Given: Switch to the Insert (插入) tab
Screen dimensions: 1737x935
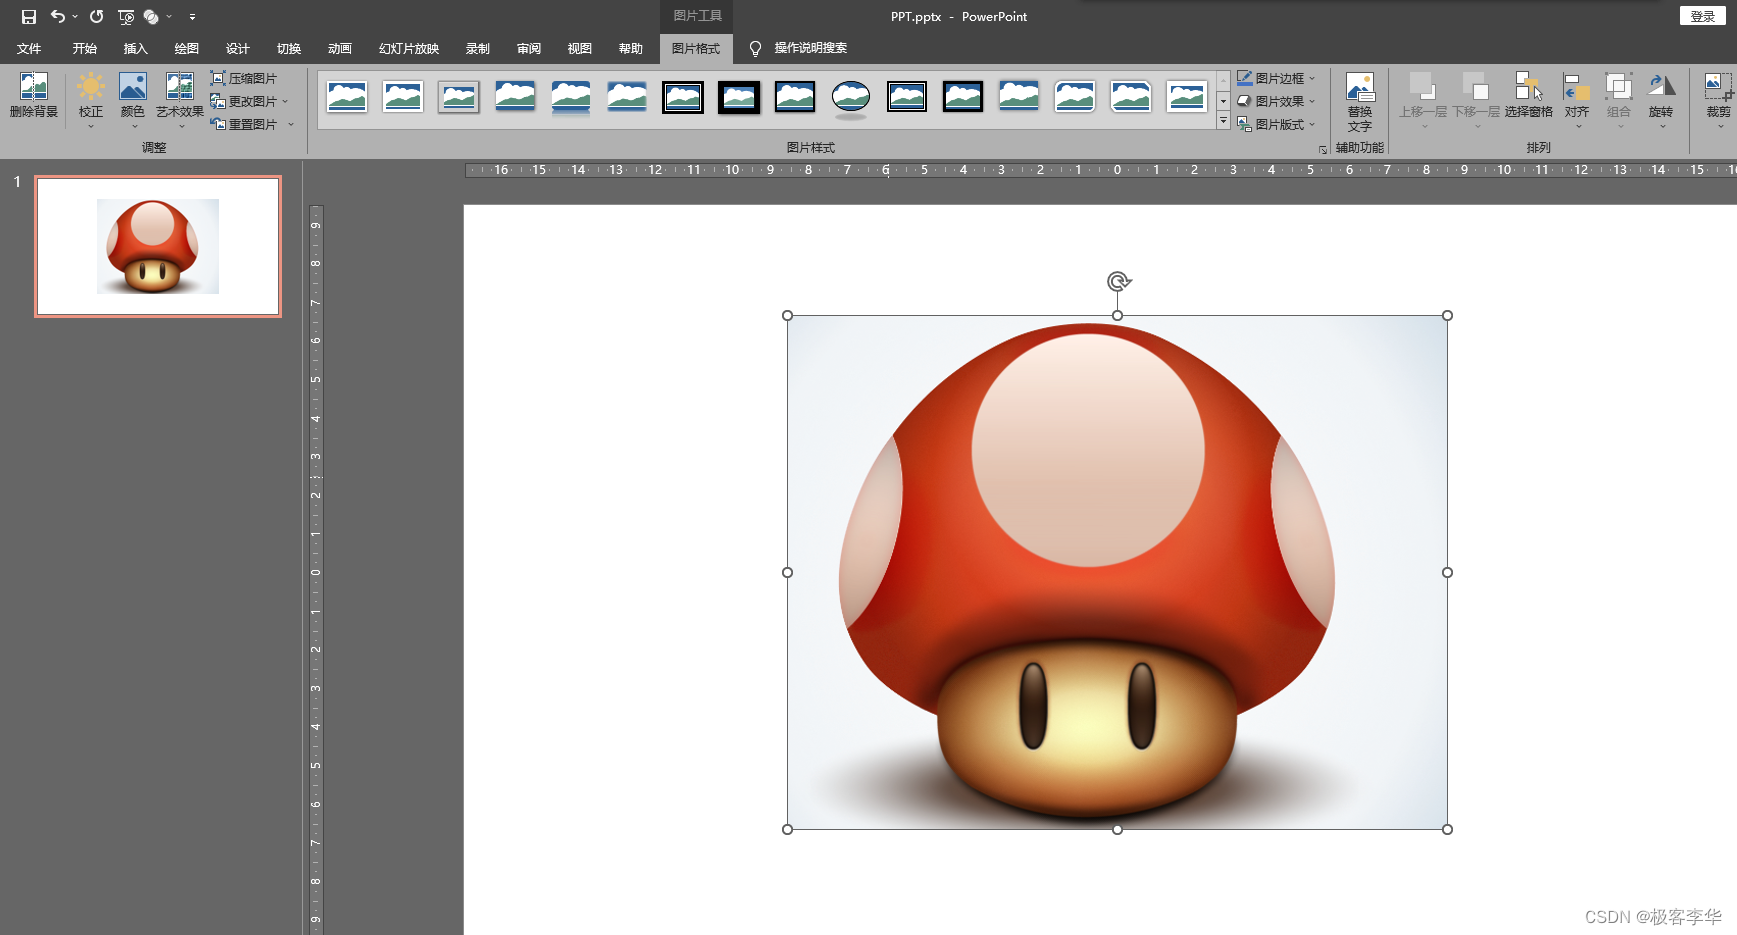Looking at the screenshot, I should point(135,48).
